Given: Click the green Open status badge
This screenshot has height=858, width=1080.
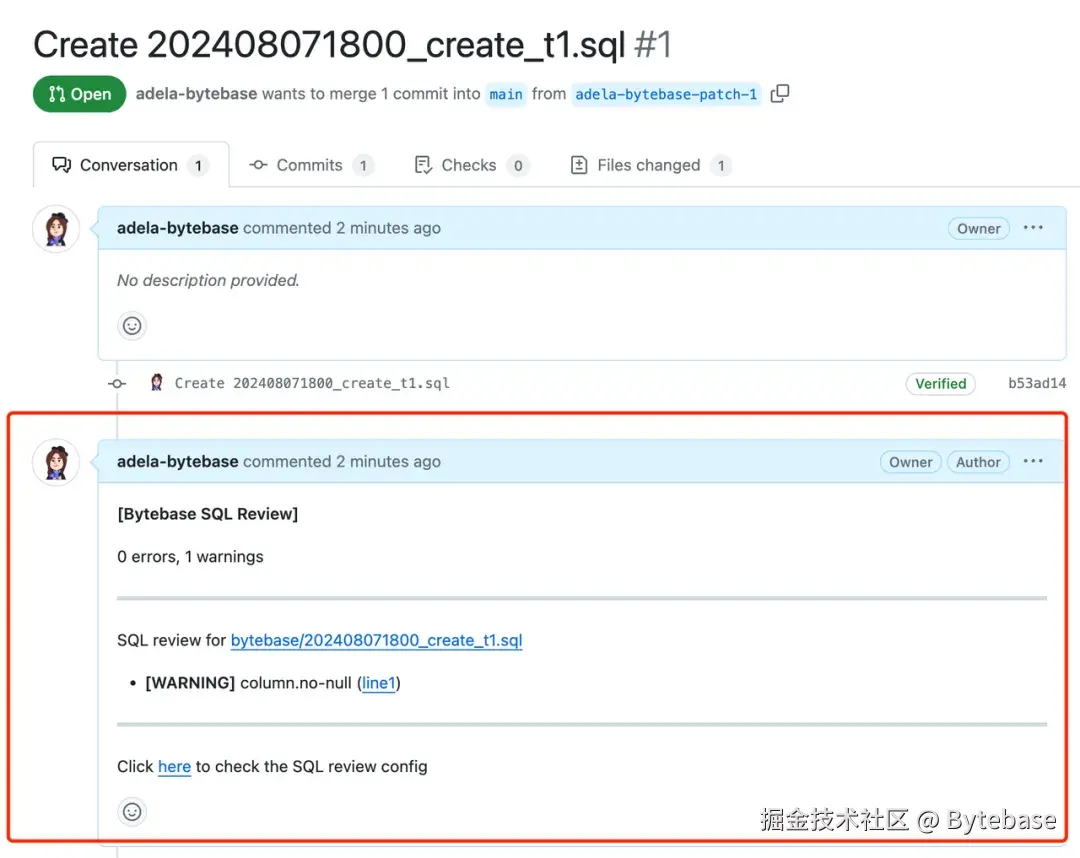Looking at the screenshot, I should [79, 94].
